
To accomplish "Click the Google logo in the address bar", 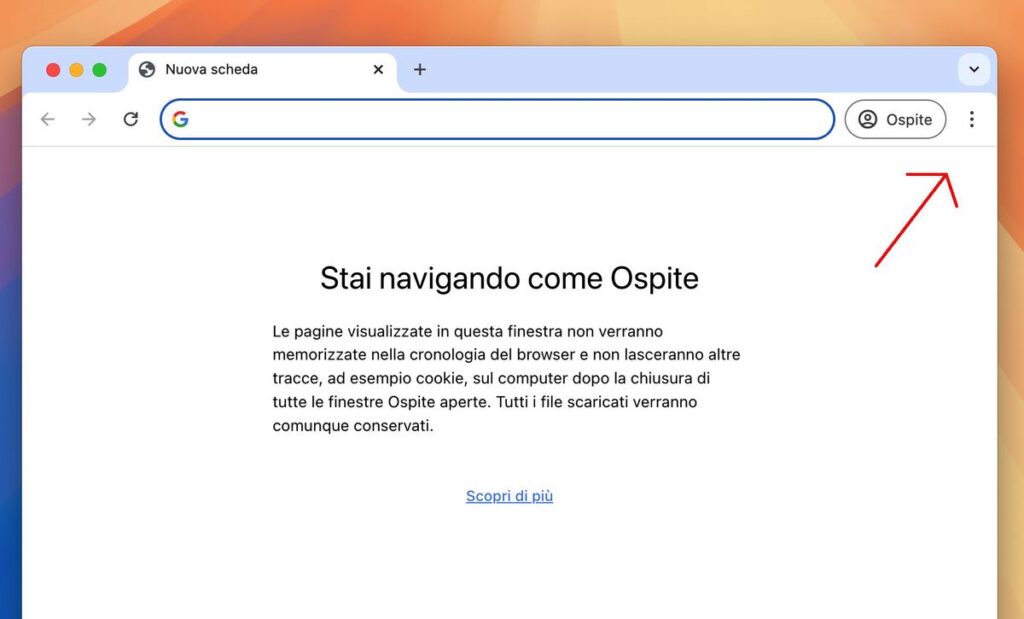I will pyautogui.click(x=181, y=119).
